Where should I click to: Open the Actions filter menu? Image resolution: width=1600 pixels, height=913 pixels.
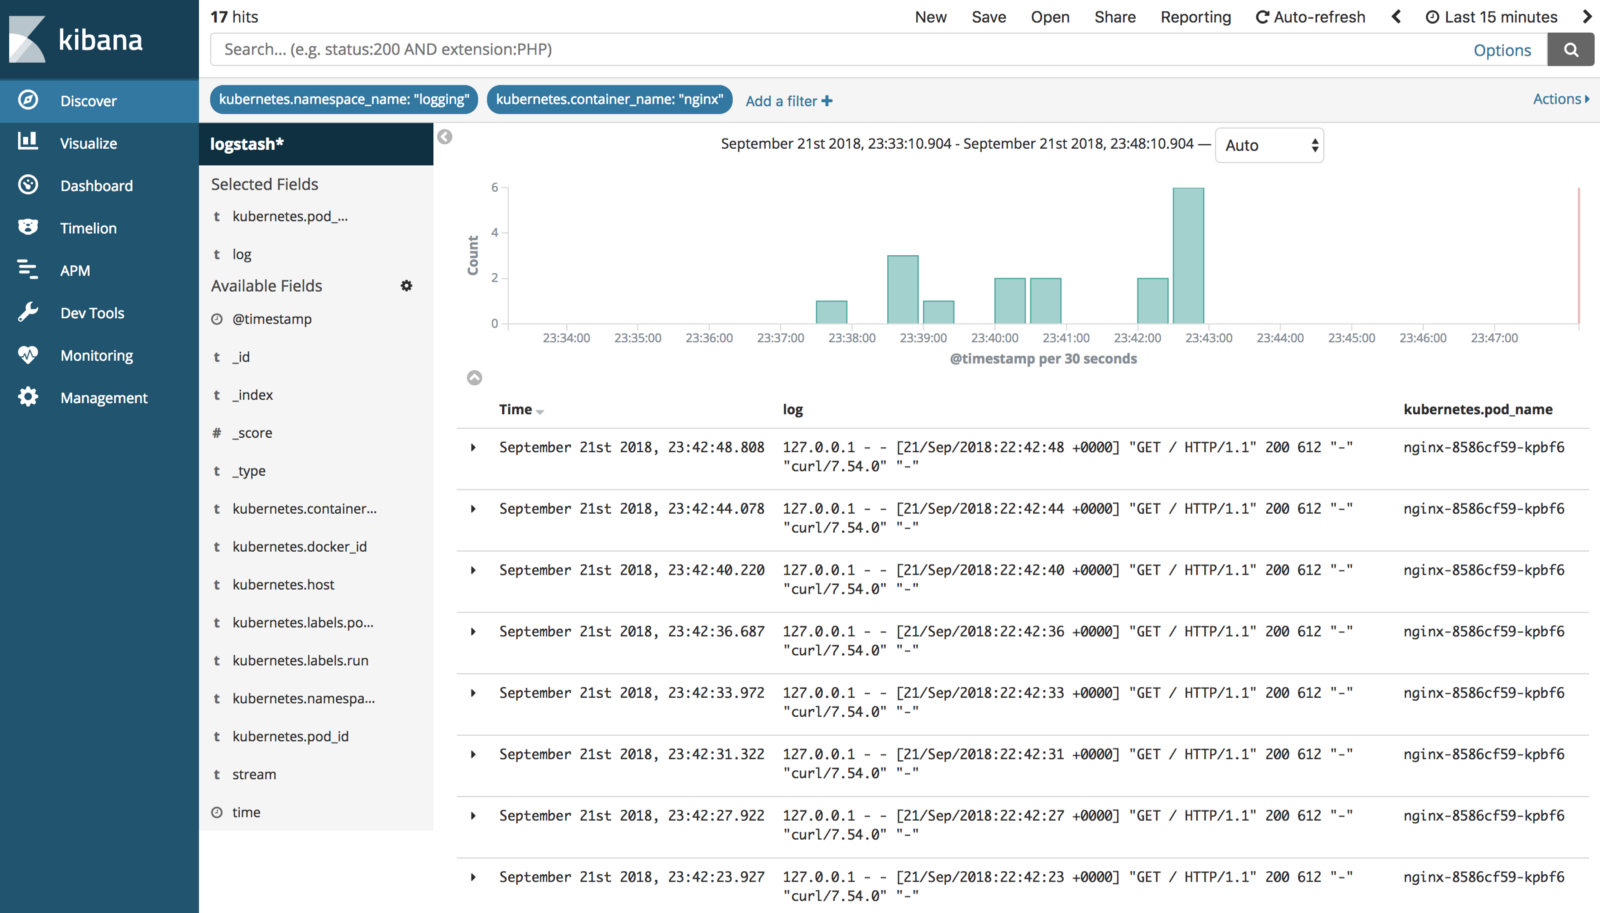[x=1561, y=99]
